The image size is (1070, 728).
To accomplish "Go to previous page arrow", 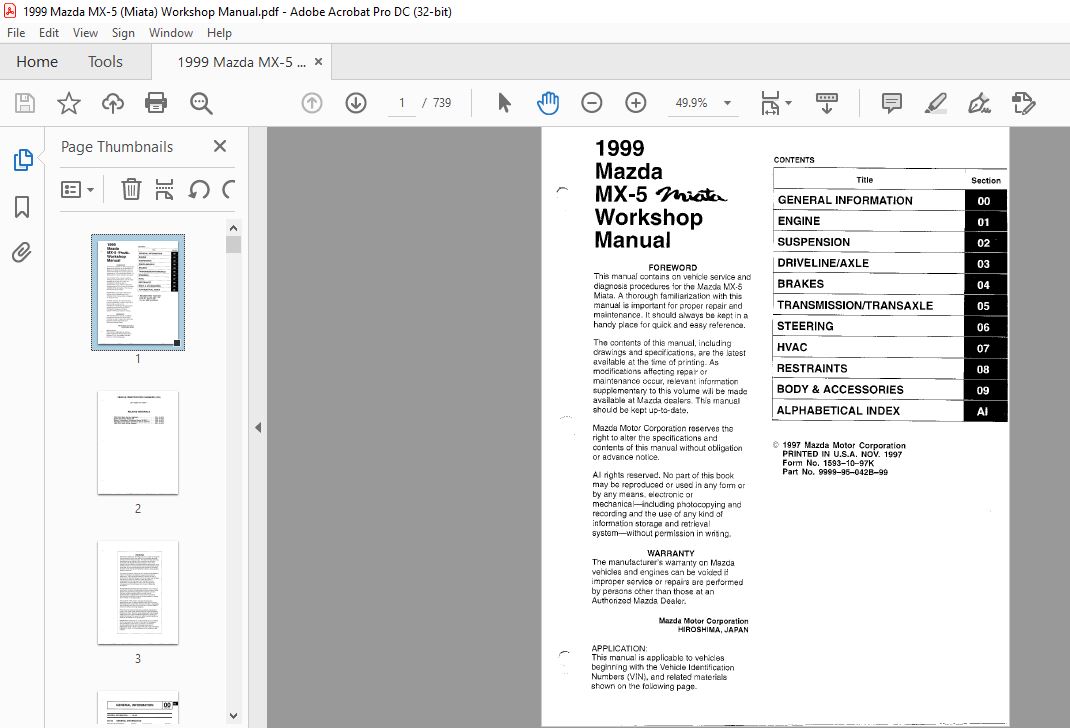I will tap(312, 103).
